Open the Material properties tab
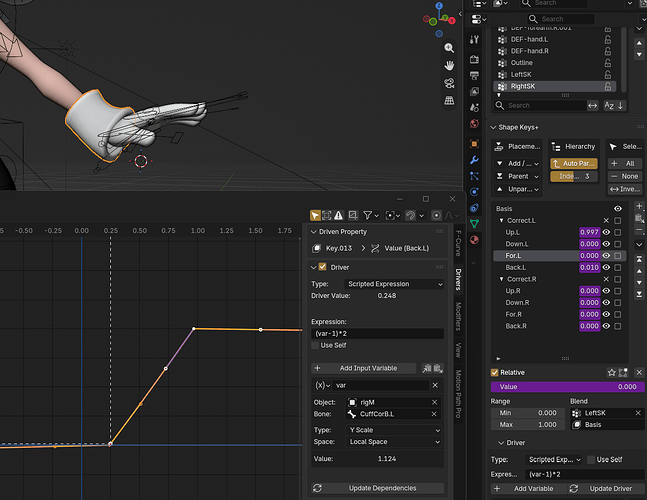Screen dimensions: 647x500 click(x=475, y=240)
